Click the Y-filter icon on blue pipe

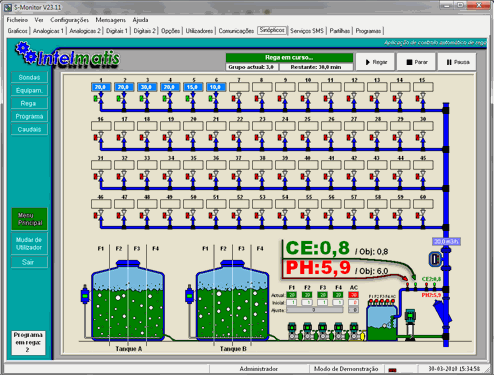pos(442,313)
